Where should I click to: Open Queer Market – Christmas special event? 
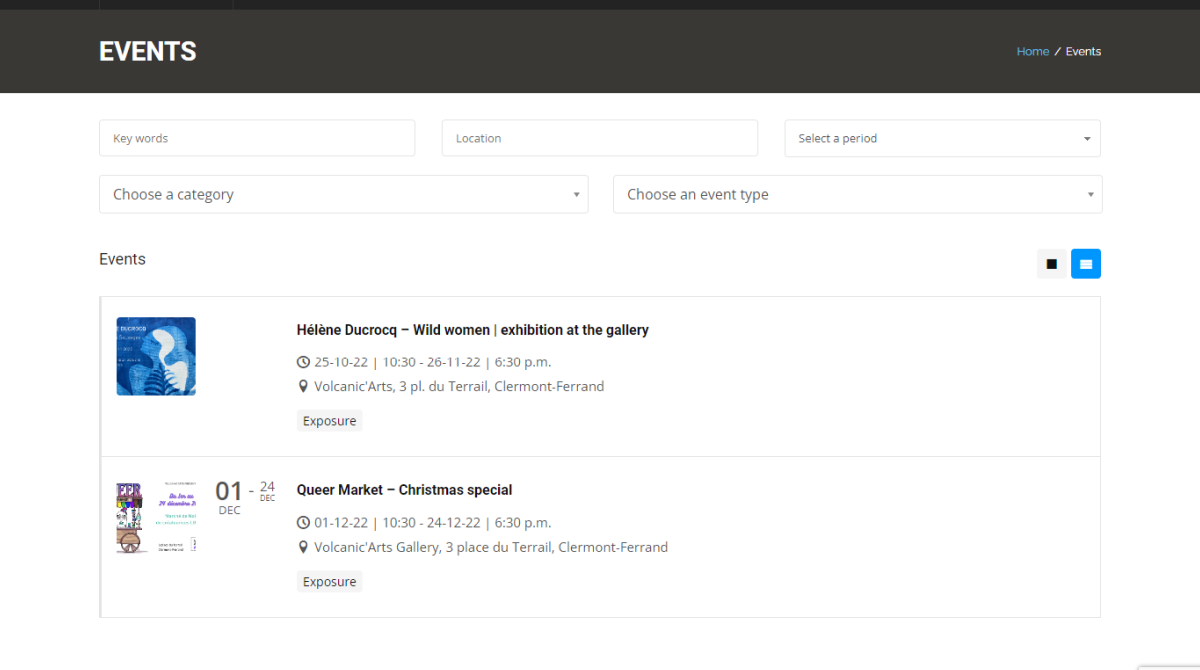tap(404, 490)
